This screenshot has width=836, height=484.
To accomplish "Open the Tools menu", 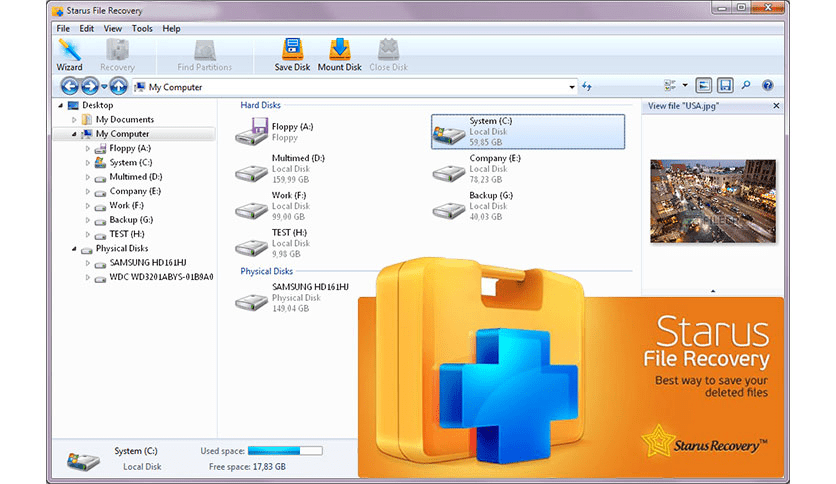I will (x=142, y=29).
